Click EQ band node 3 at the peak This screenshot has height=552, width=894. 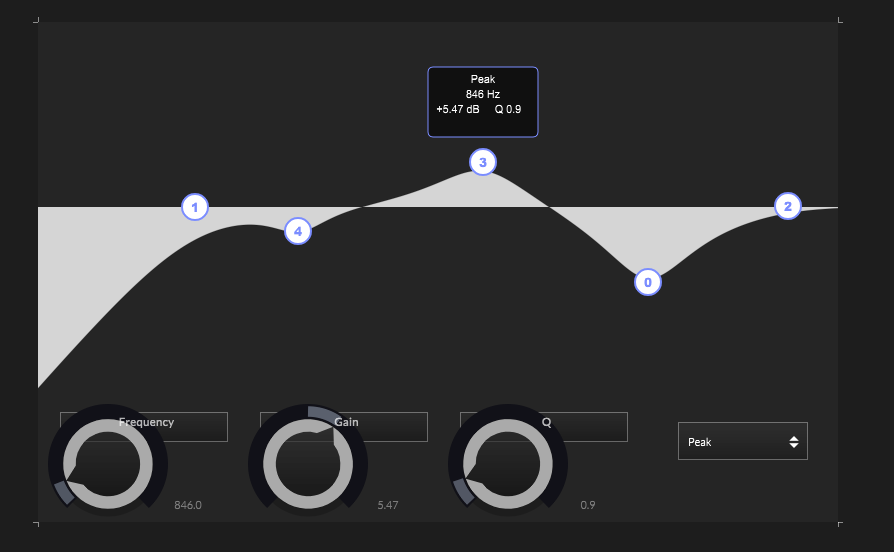[x=482, y=162]
